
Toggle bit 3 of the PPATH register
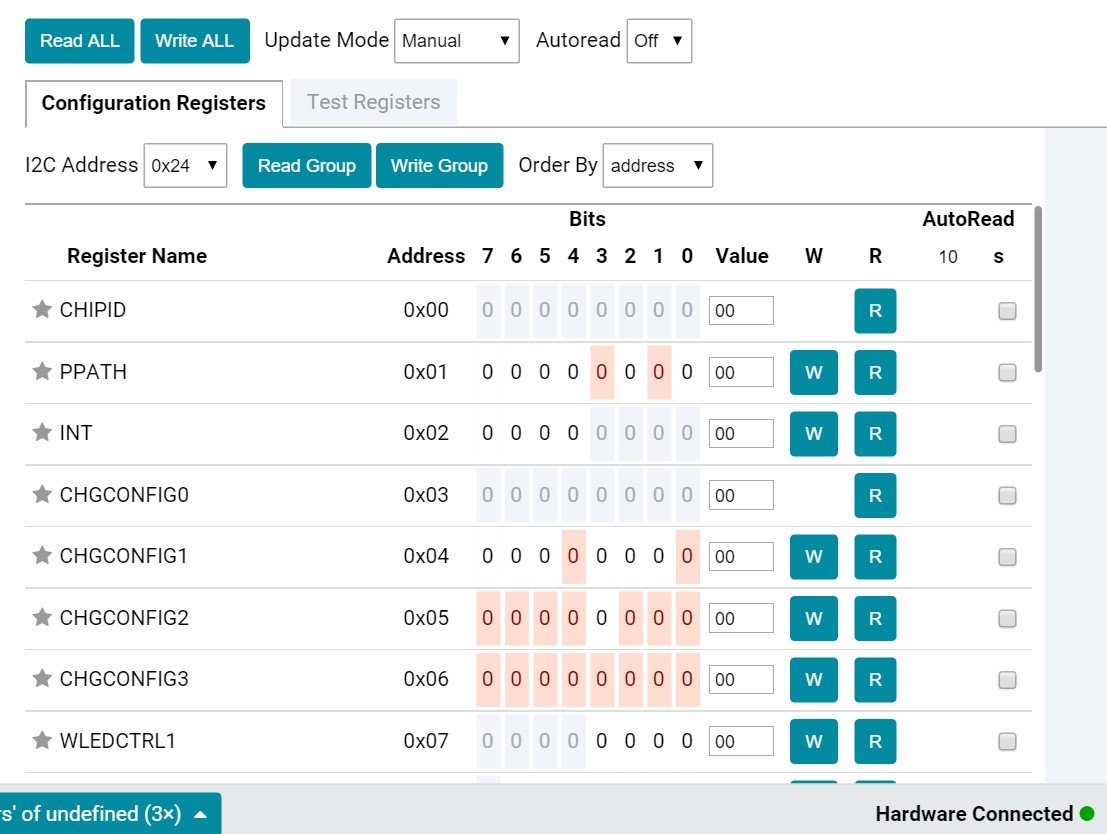pyautogui.click(x=602, y=372)
